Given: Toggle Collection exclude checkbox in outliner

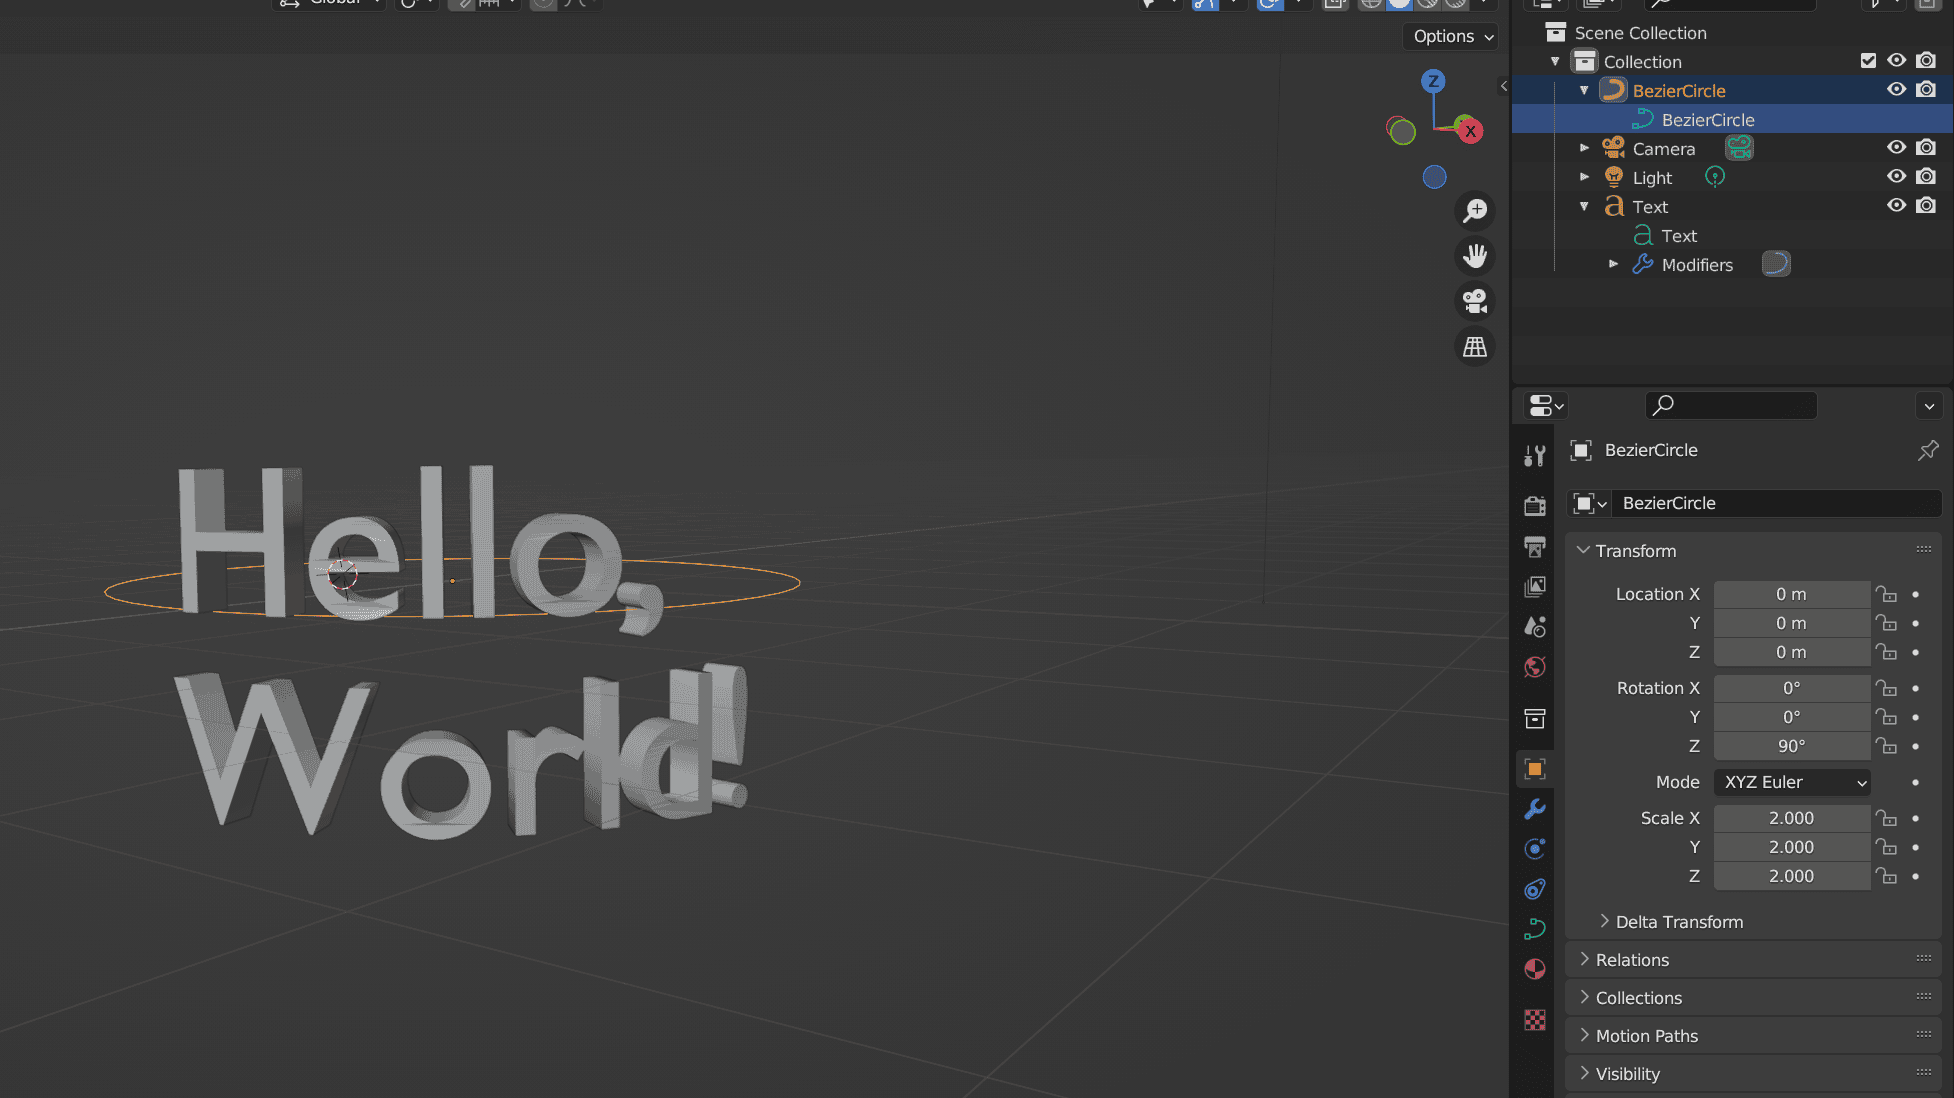Looking at the screenshot, I should 1868,61.
